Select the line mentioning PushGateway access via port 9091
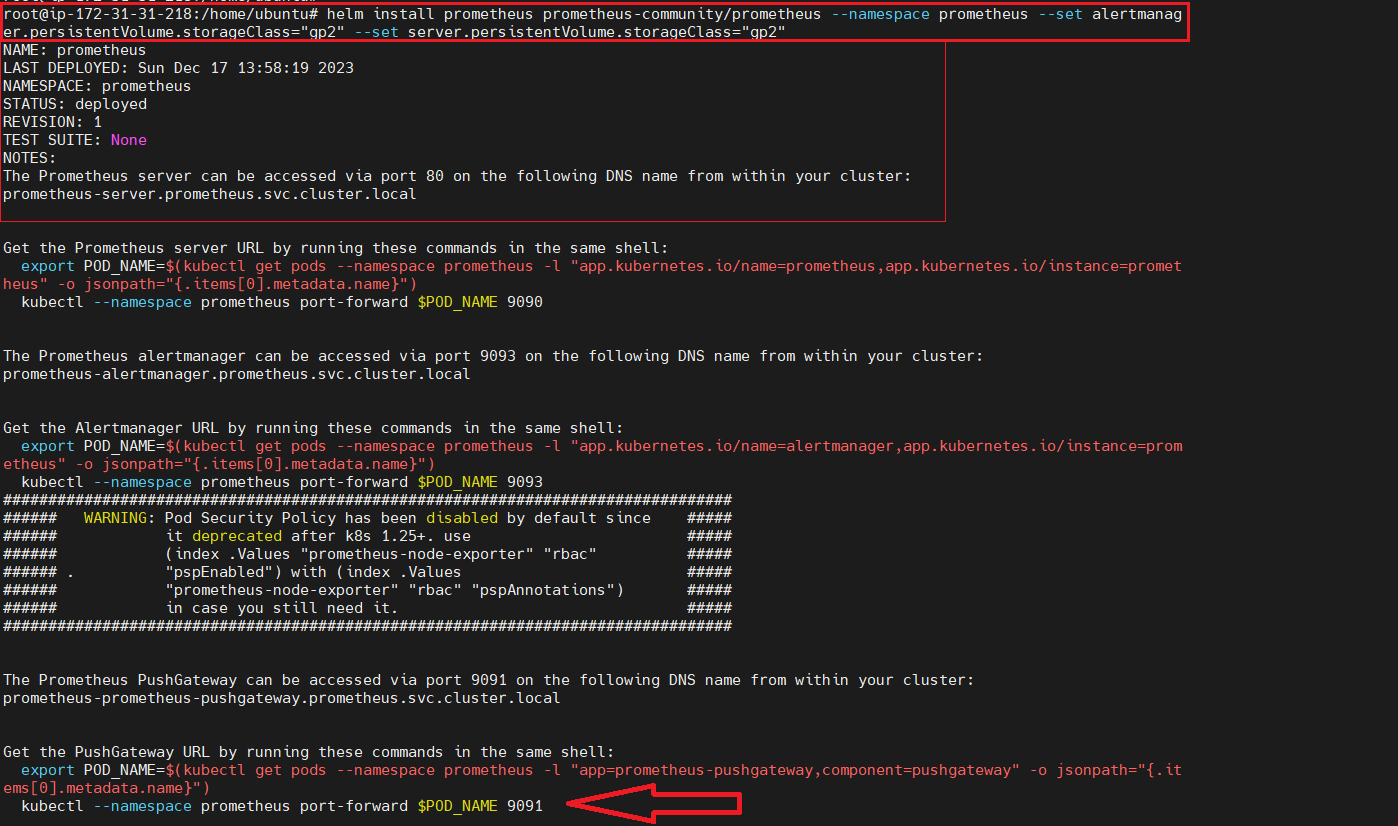Viewport: 1398px width, 826px height. pyautogui.click(x=488, y=680)
